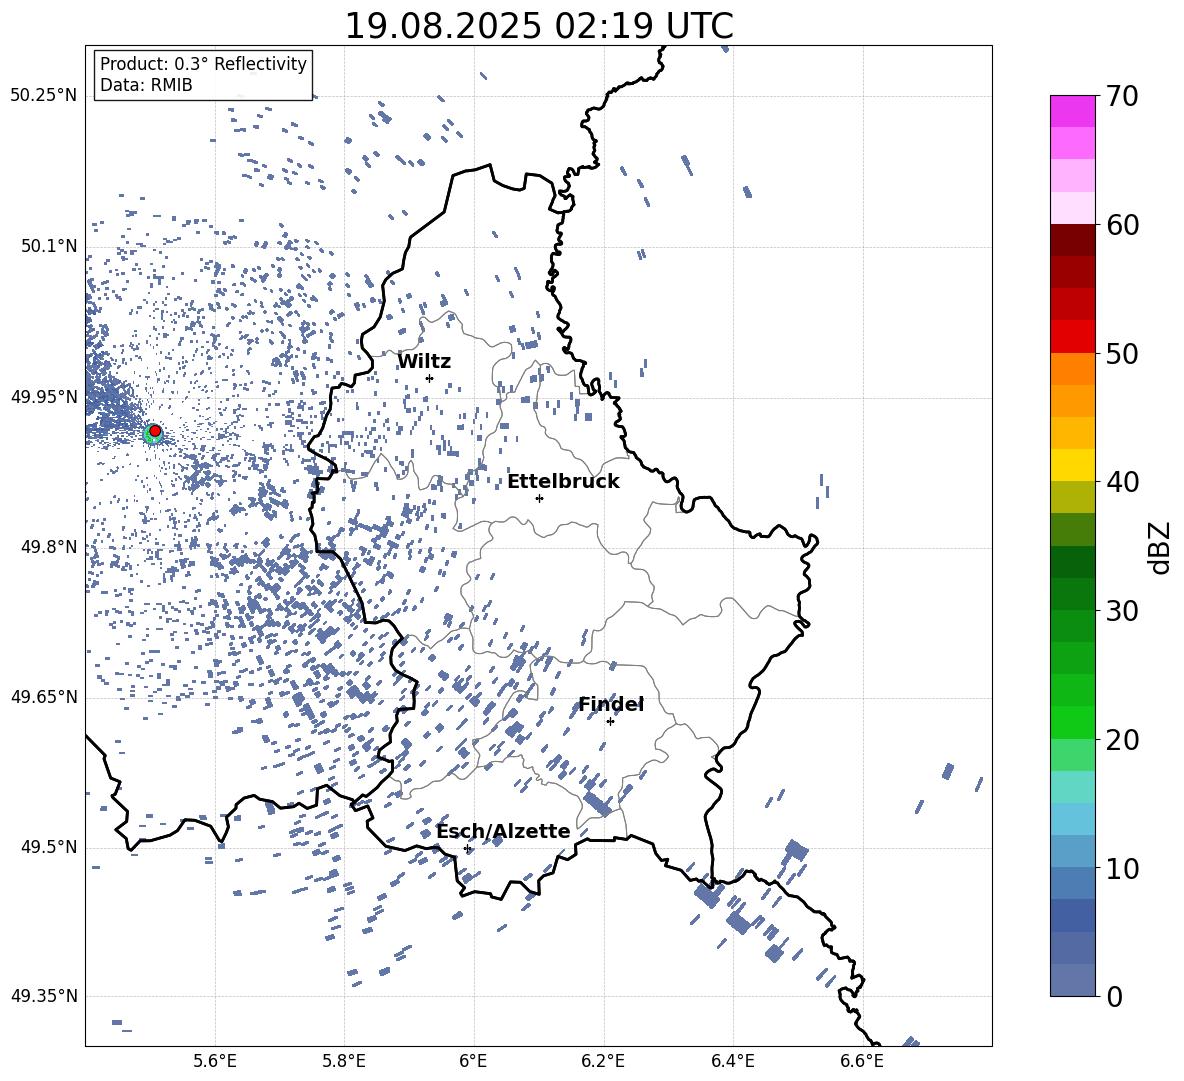This screenshot has height=1081, width=1184.
Task: Click the Ettelbruck station cross marker
Action: (539, 498)
